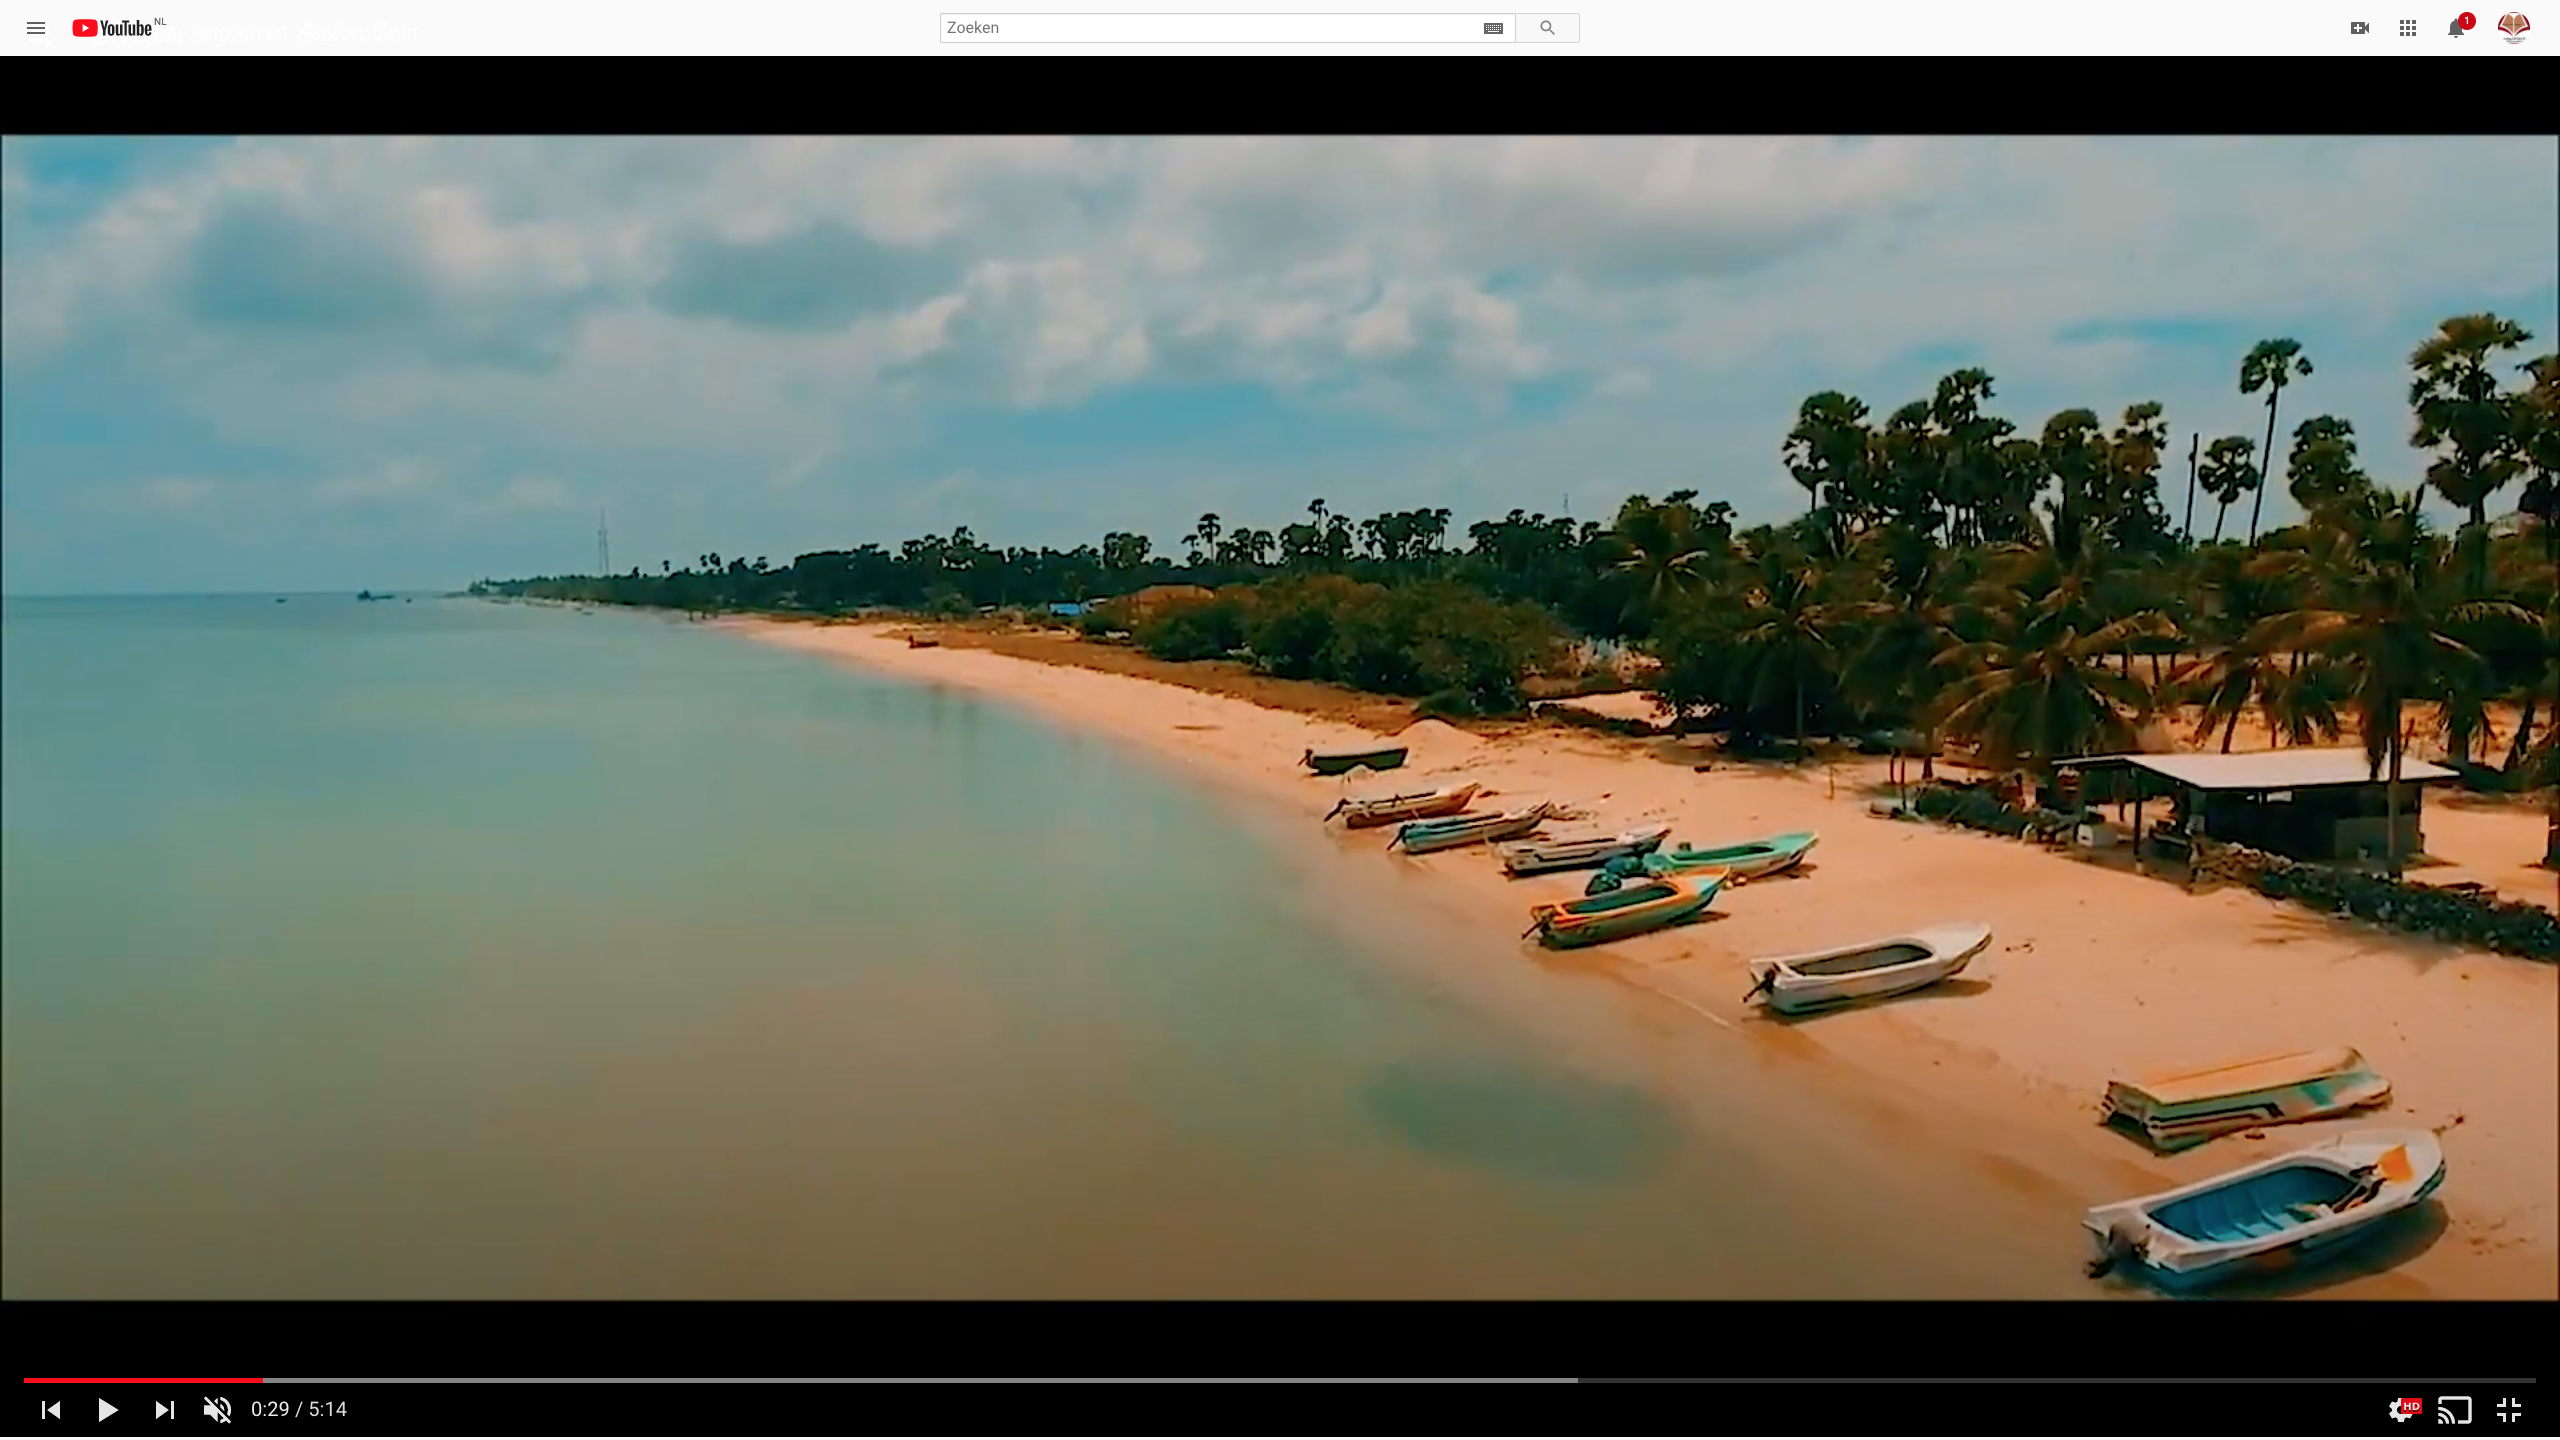Open the account avatar menu
Viewport: 2560px width, 1440px height.
tap(2513, 28)
